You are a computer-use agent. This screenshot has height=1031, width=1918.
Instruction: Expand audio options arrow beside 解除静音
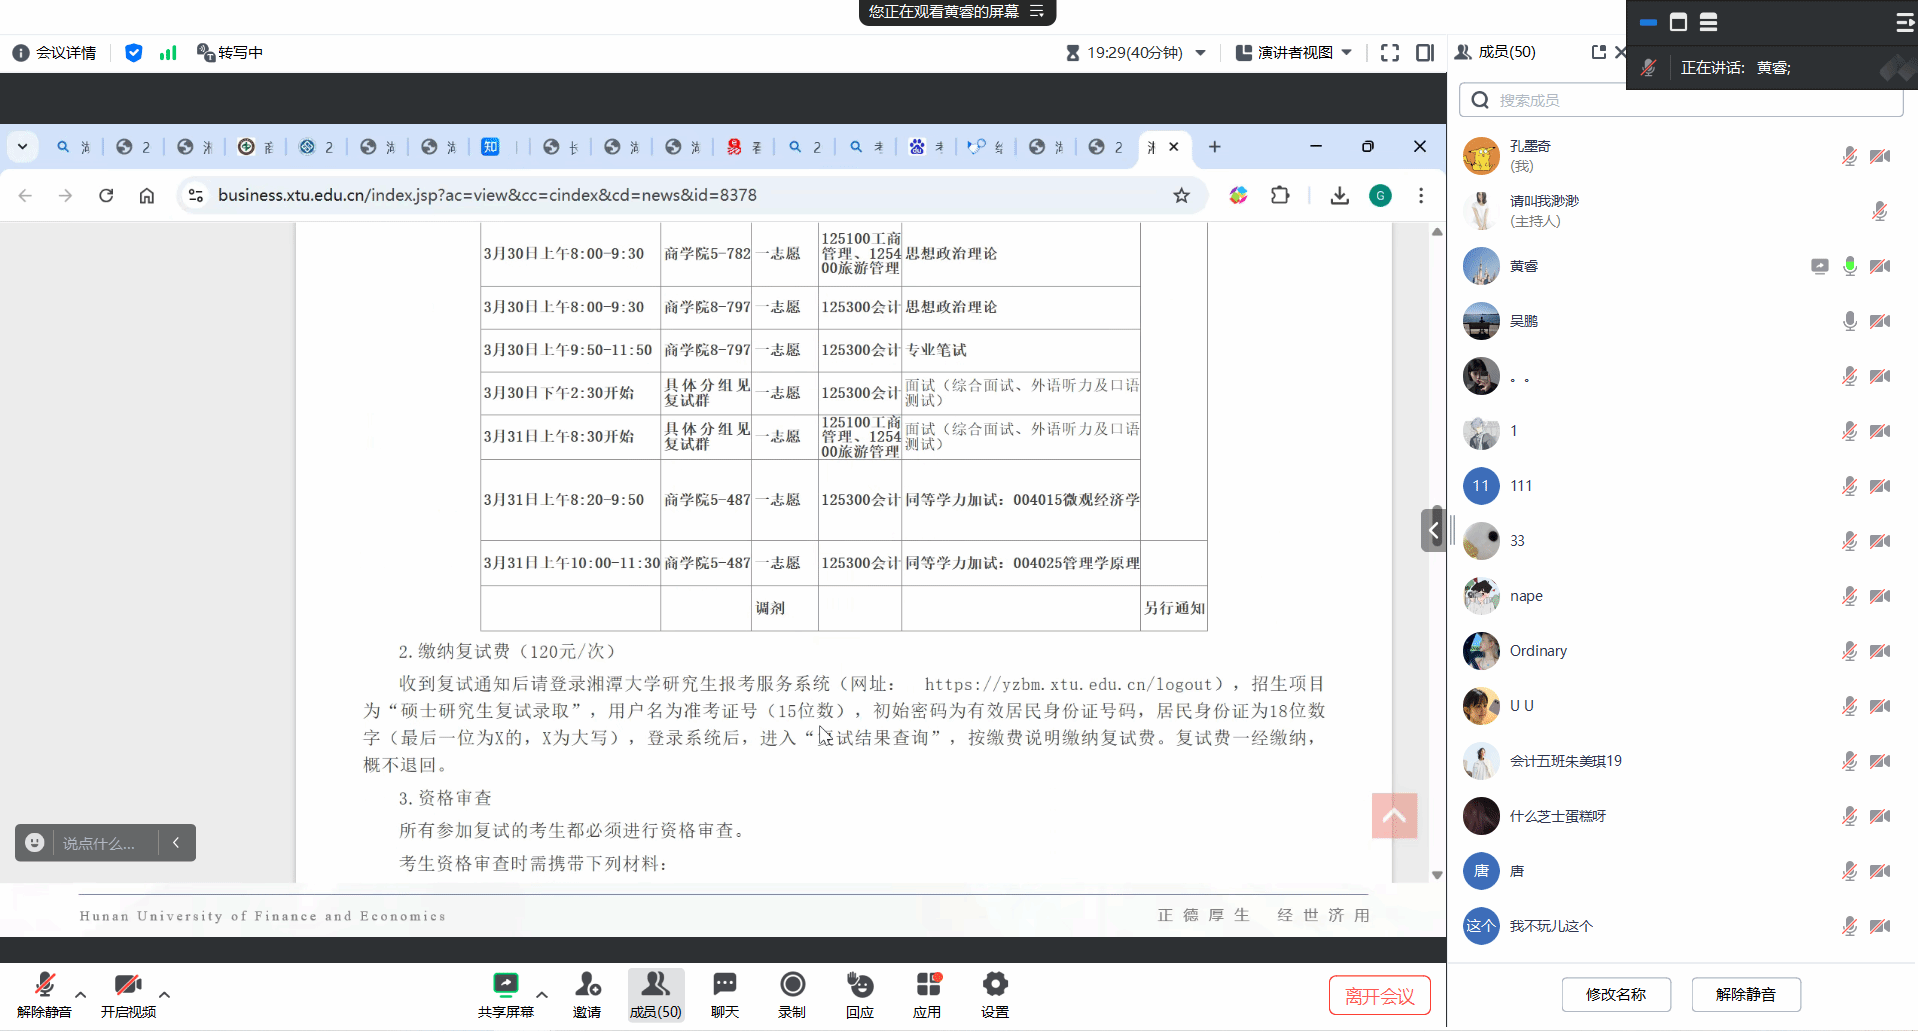81,995
